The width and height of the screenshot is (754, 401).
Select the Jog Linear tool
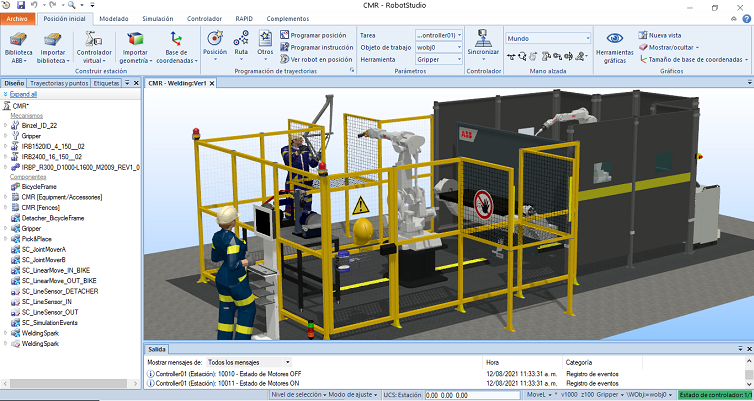pos(557,56)
